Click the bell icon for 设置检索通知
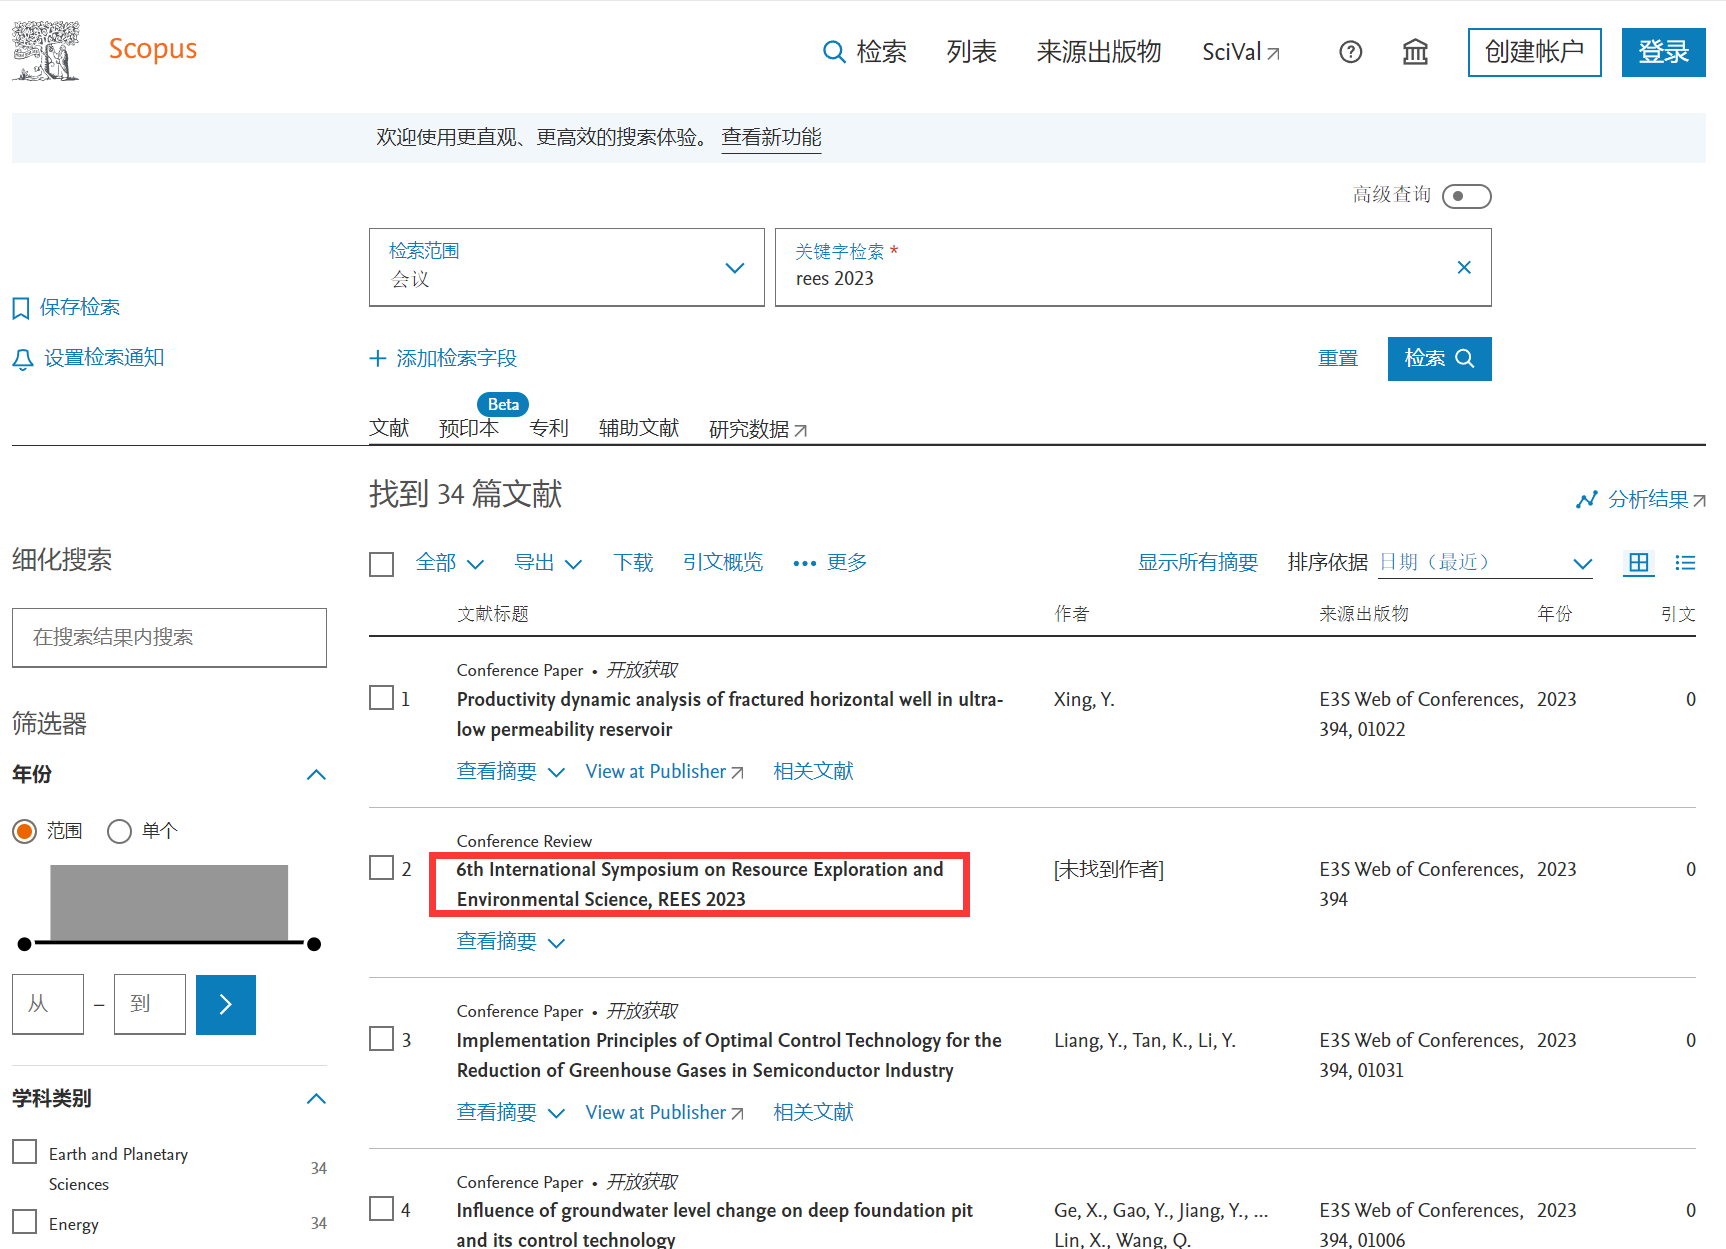 tap(22, 359)
